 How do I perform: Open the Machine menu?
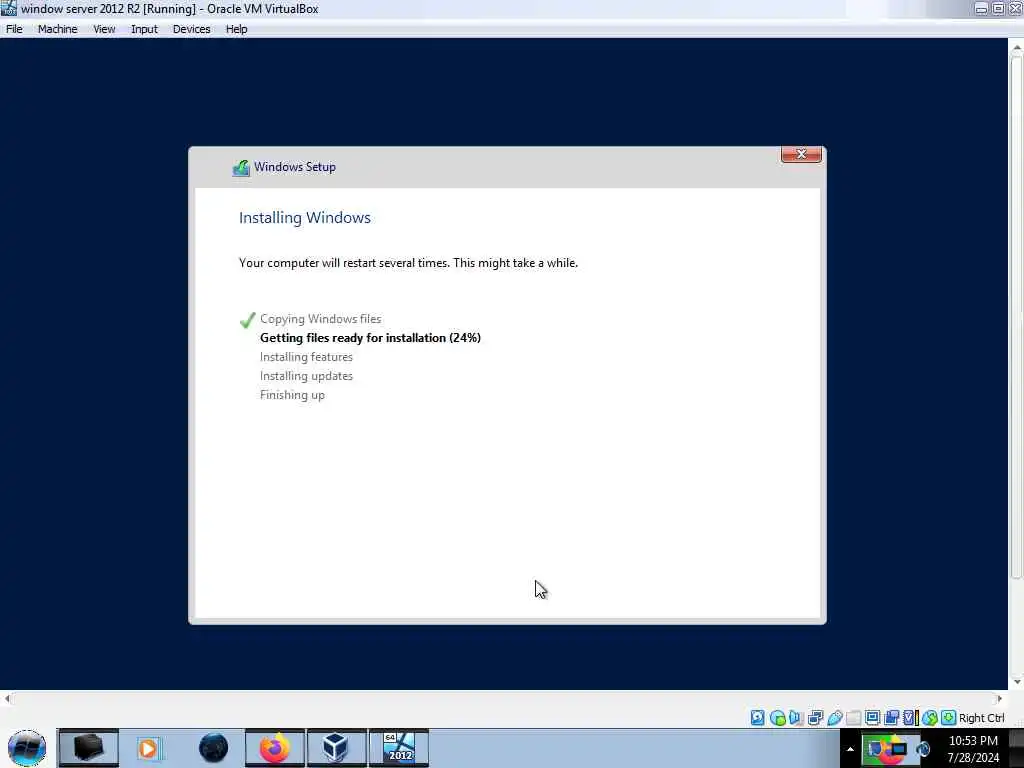pyautogui.click(x=57, y=29)
